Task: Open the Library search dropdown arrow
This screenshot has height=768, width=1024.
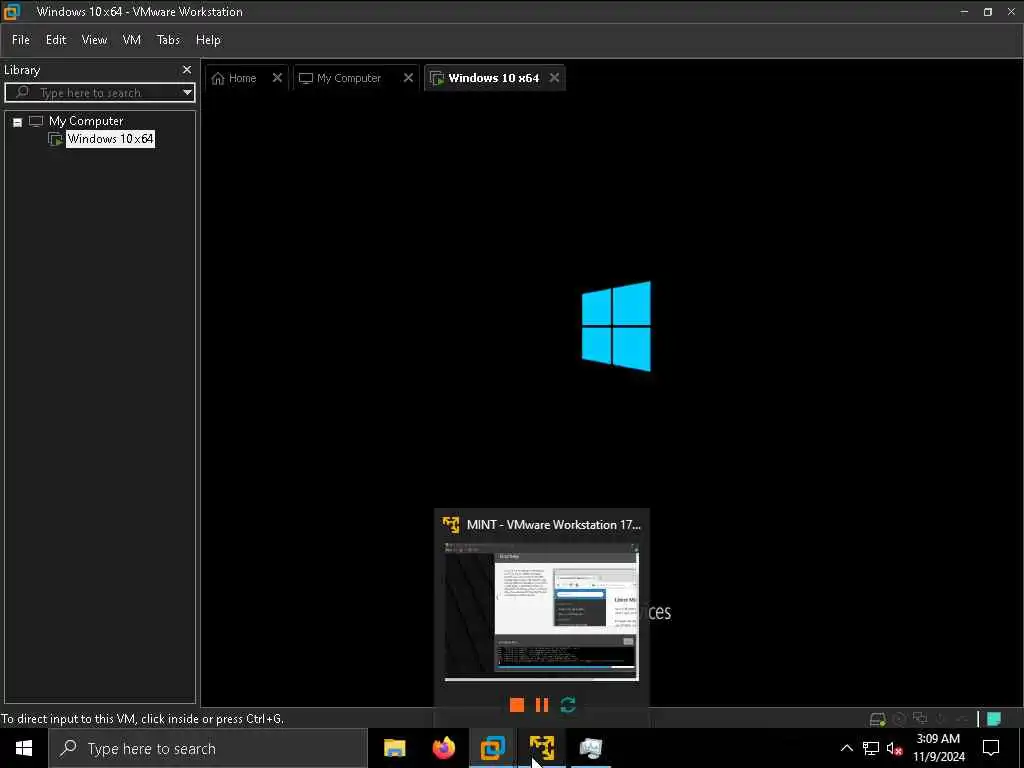Action: point(187,93)
